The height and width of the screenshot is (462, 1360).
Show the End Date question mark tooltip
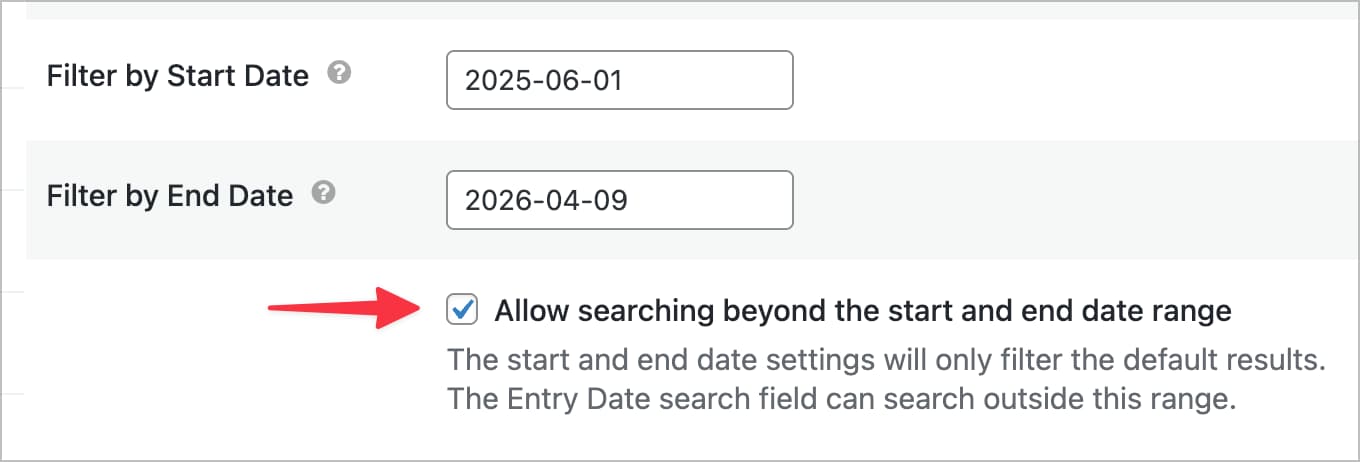pos(323,194)
